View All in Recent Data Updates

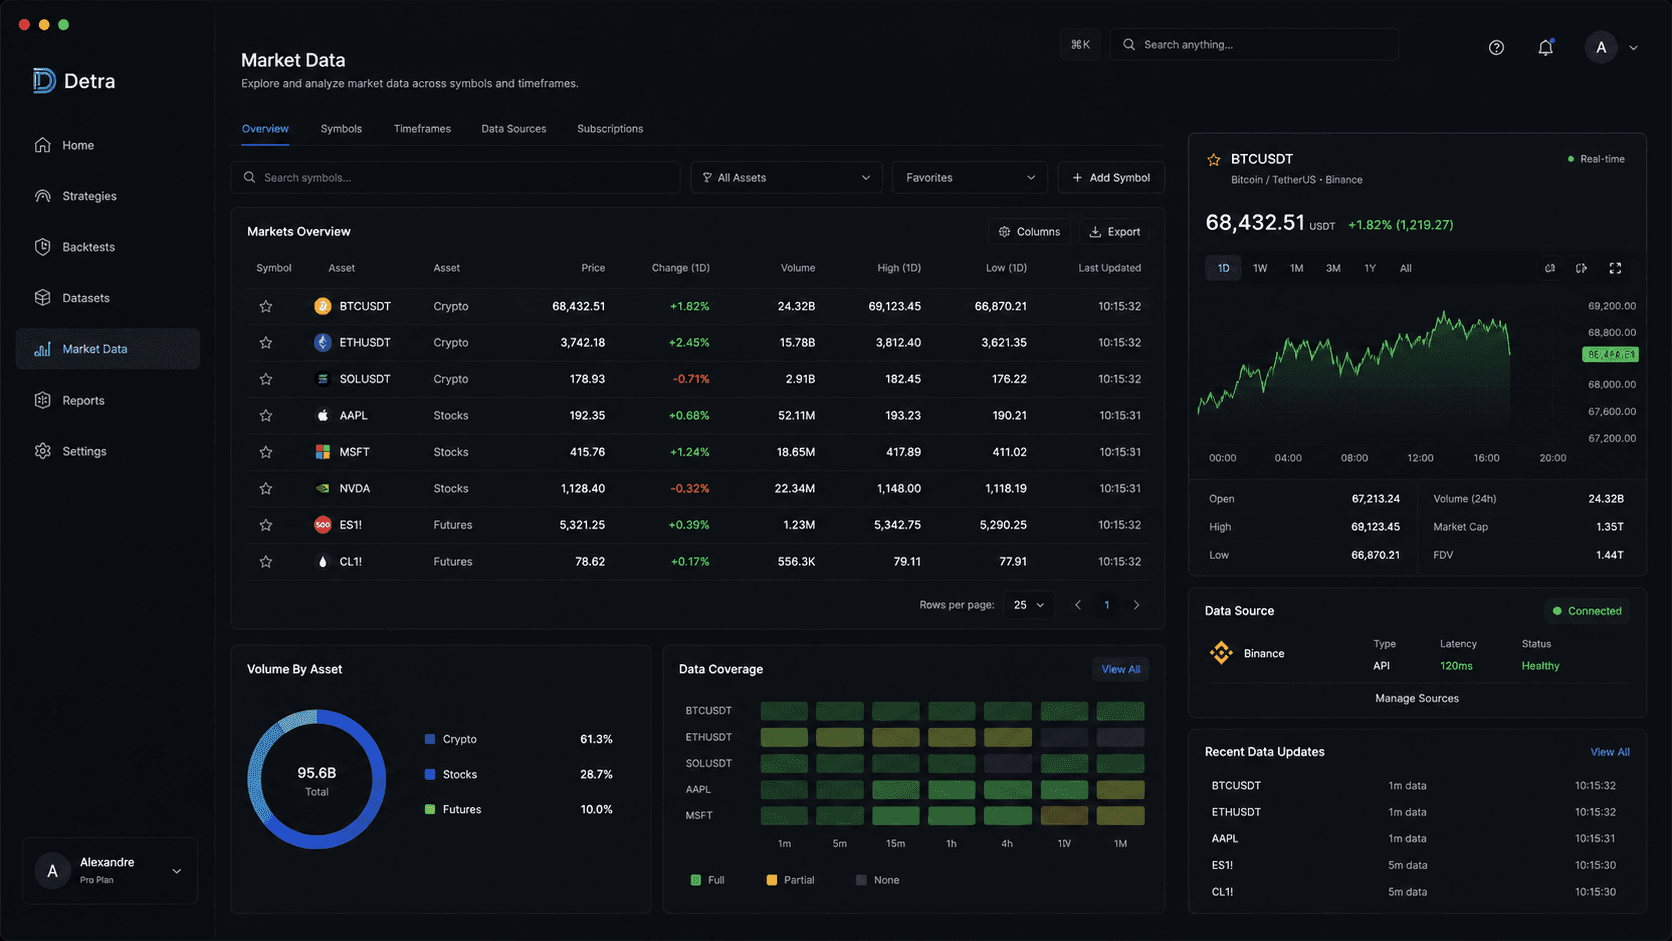(x=1610, y=752)
